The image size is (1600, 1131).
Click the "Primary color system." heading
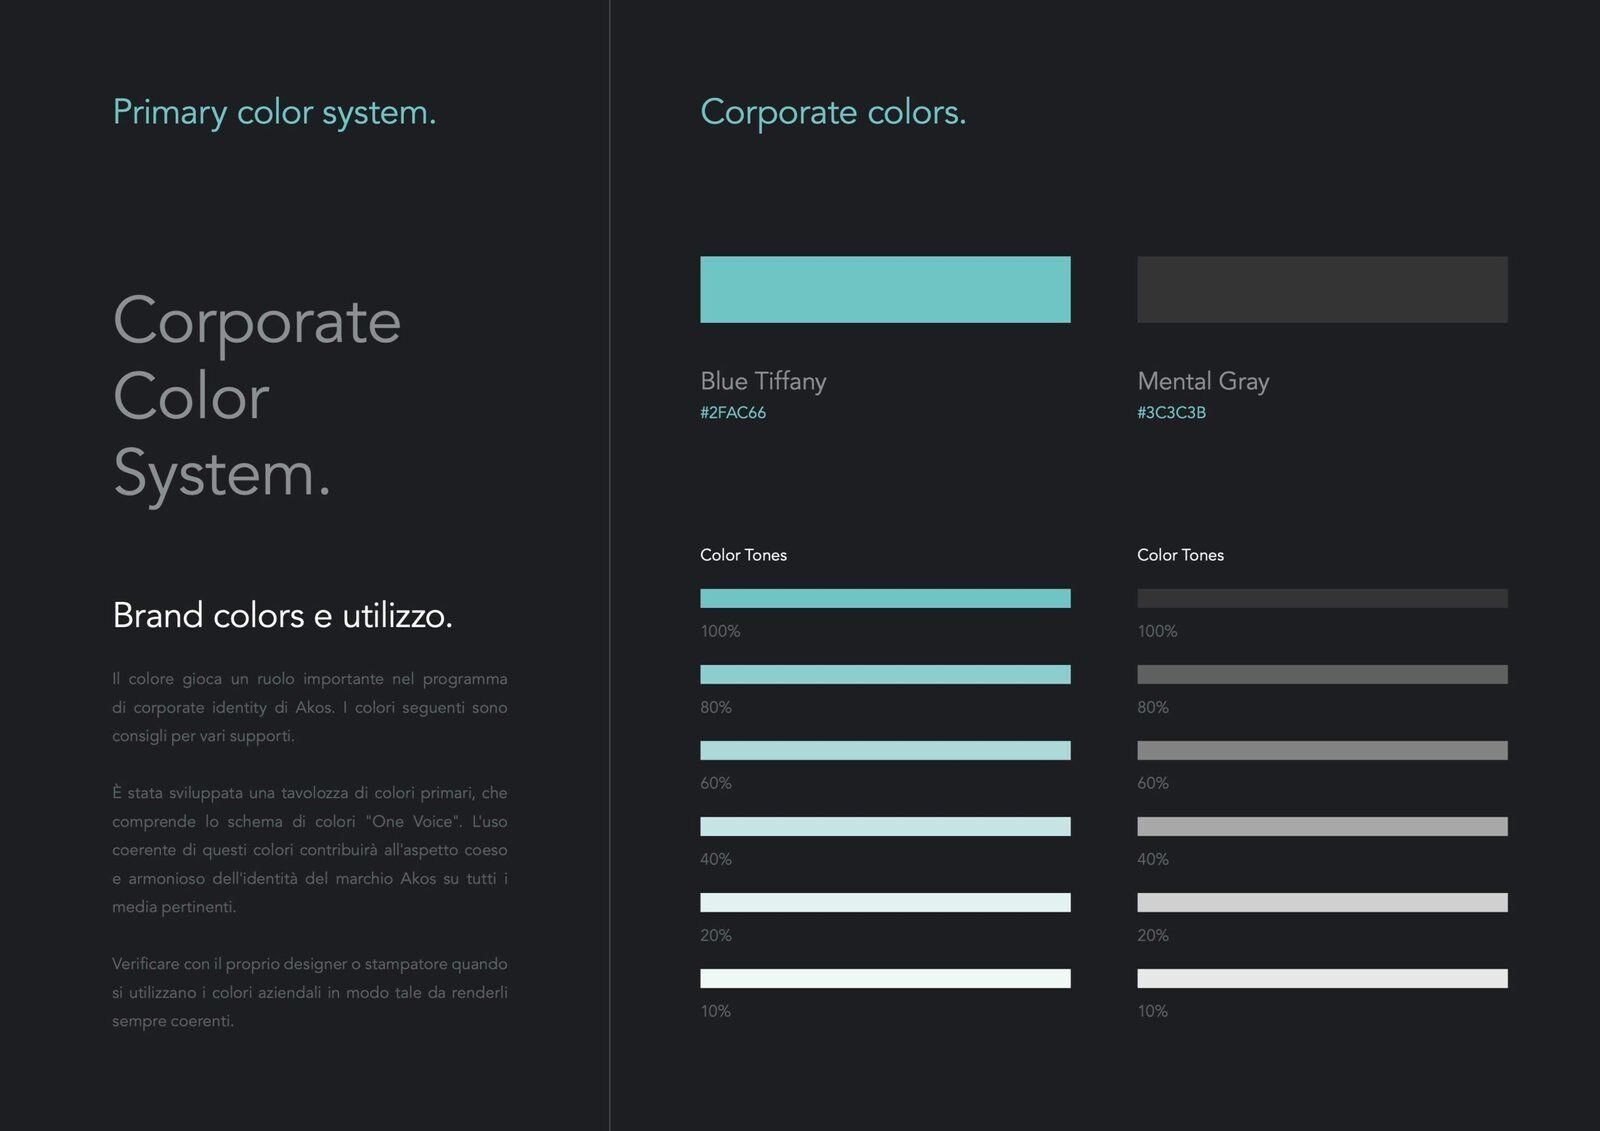pyautogui.click(x=274, y=112)
